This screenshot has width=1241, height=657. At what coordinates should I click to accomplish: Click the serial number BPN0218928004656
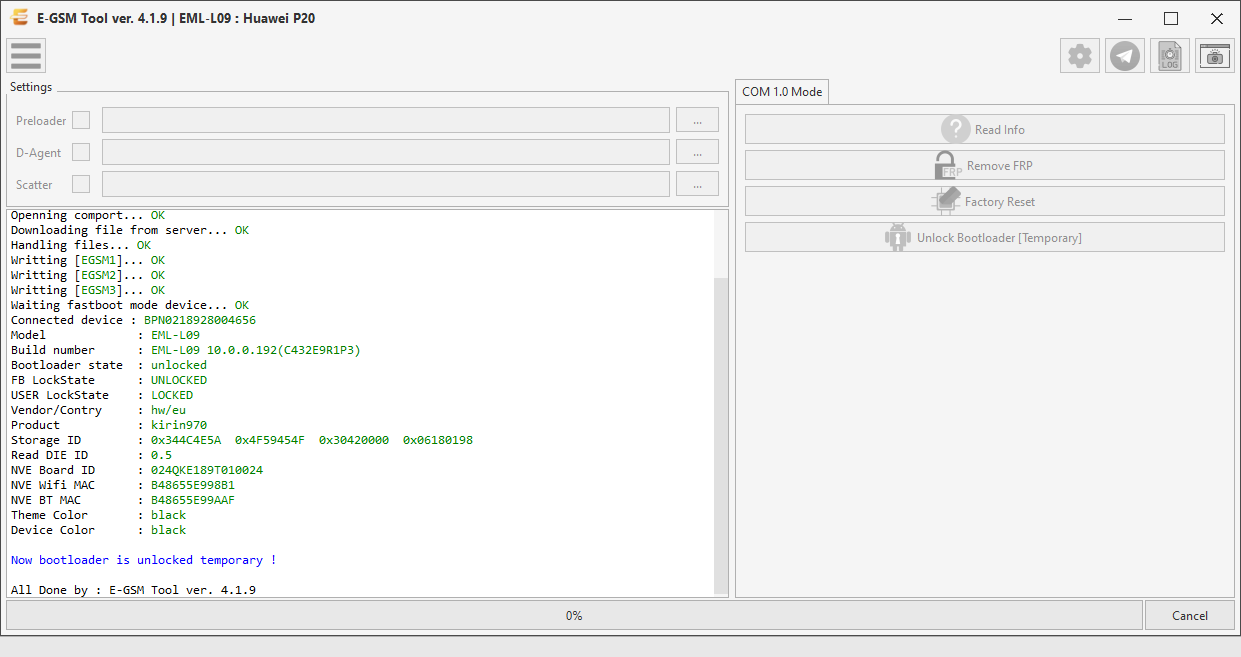click(x=200, y=320)
